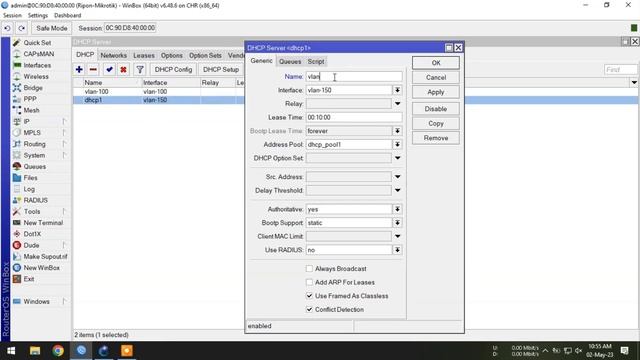Image resolution: width=640 pixels, height=360 pixels.
Task: Open Quick Set in sidebar
Action: click(37, 42)
